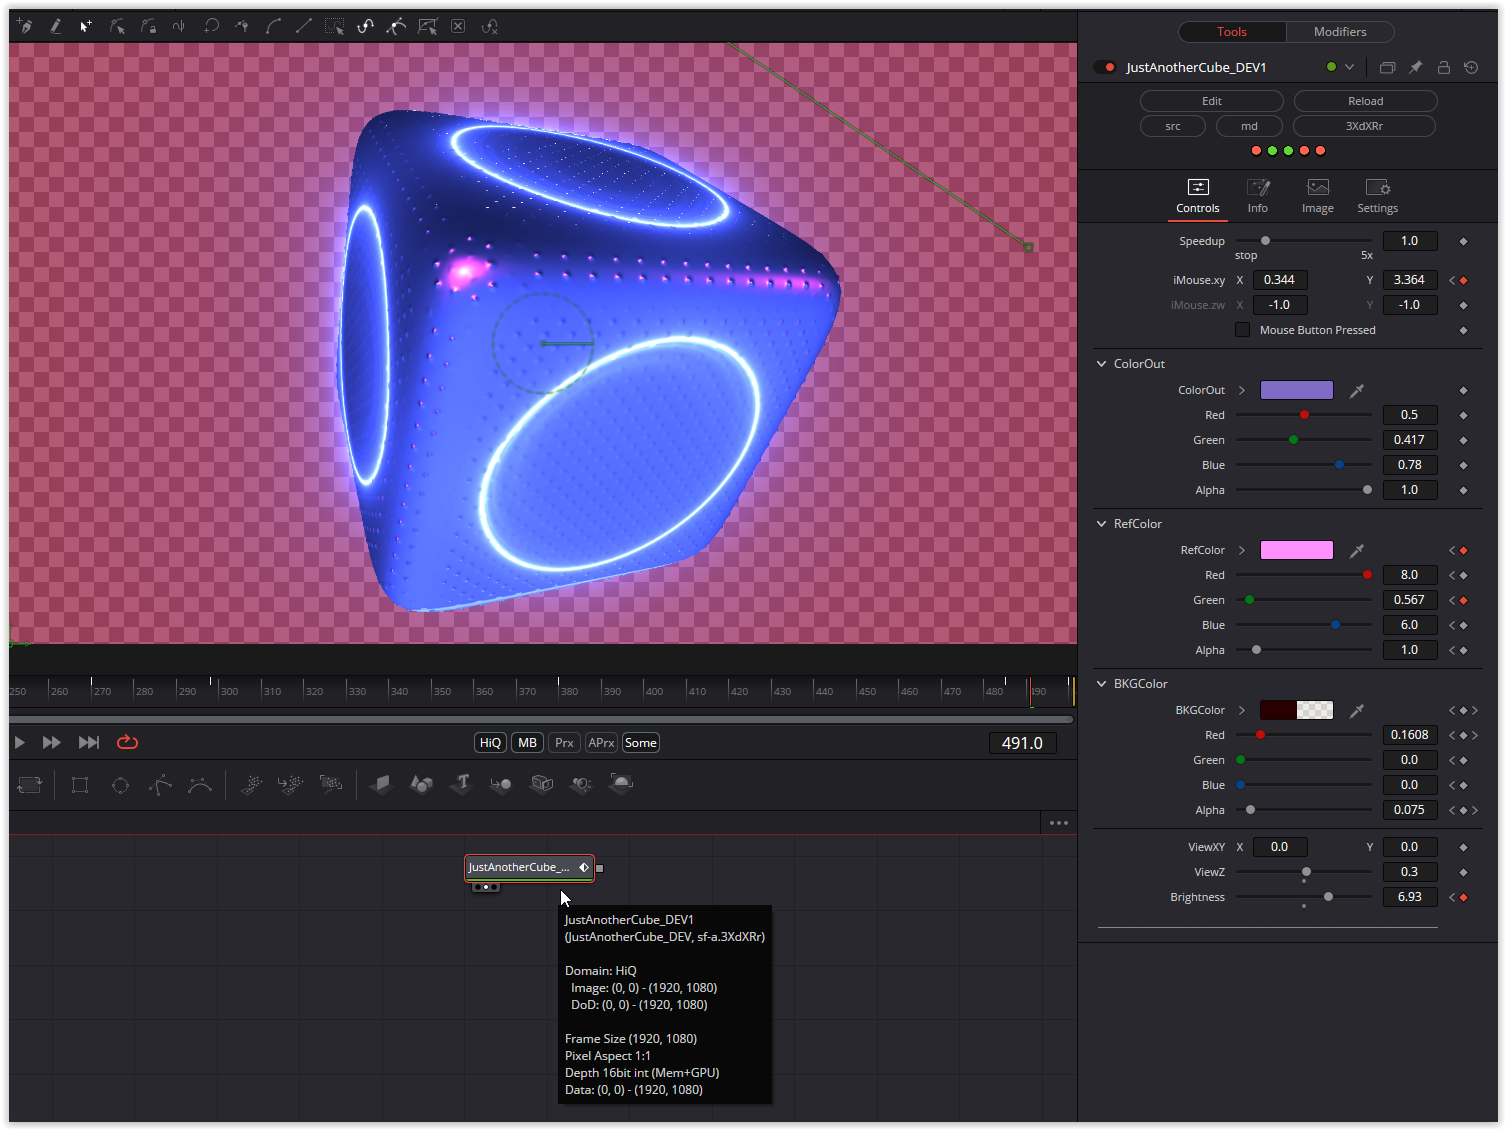
Task: Open the Settings tab
Action: 1378,197
